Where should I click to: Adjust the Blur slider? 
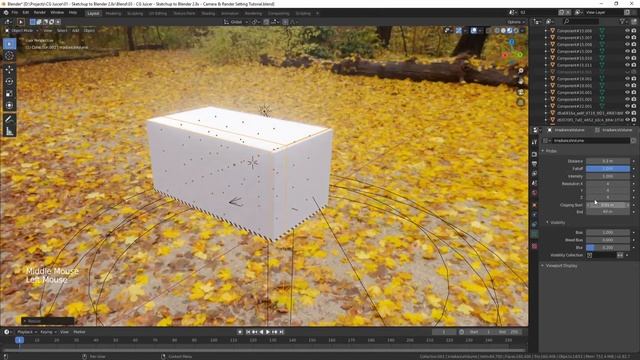pos(608,247)
